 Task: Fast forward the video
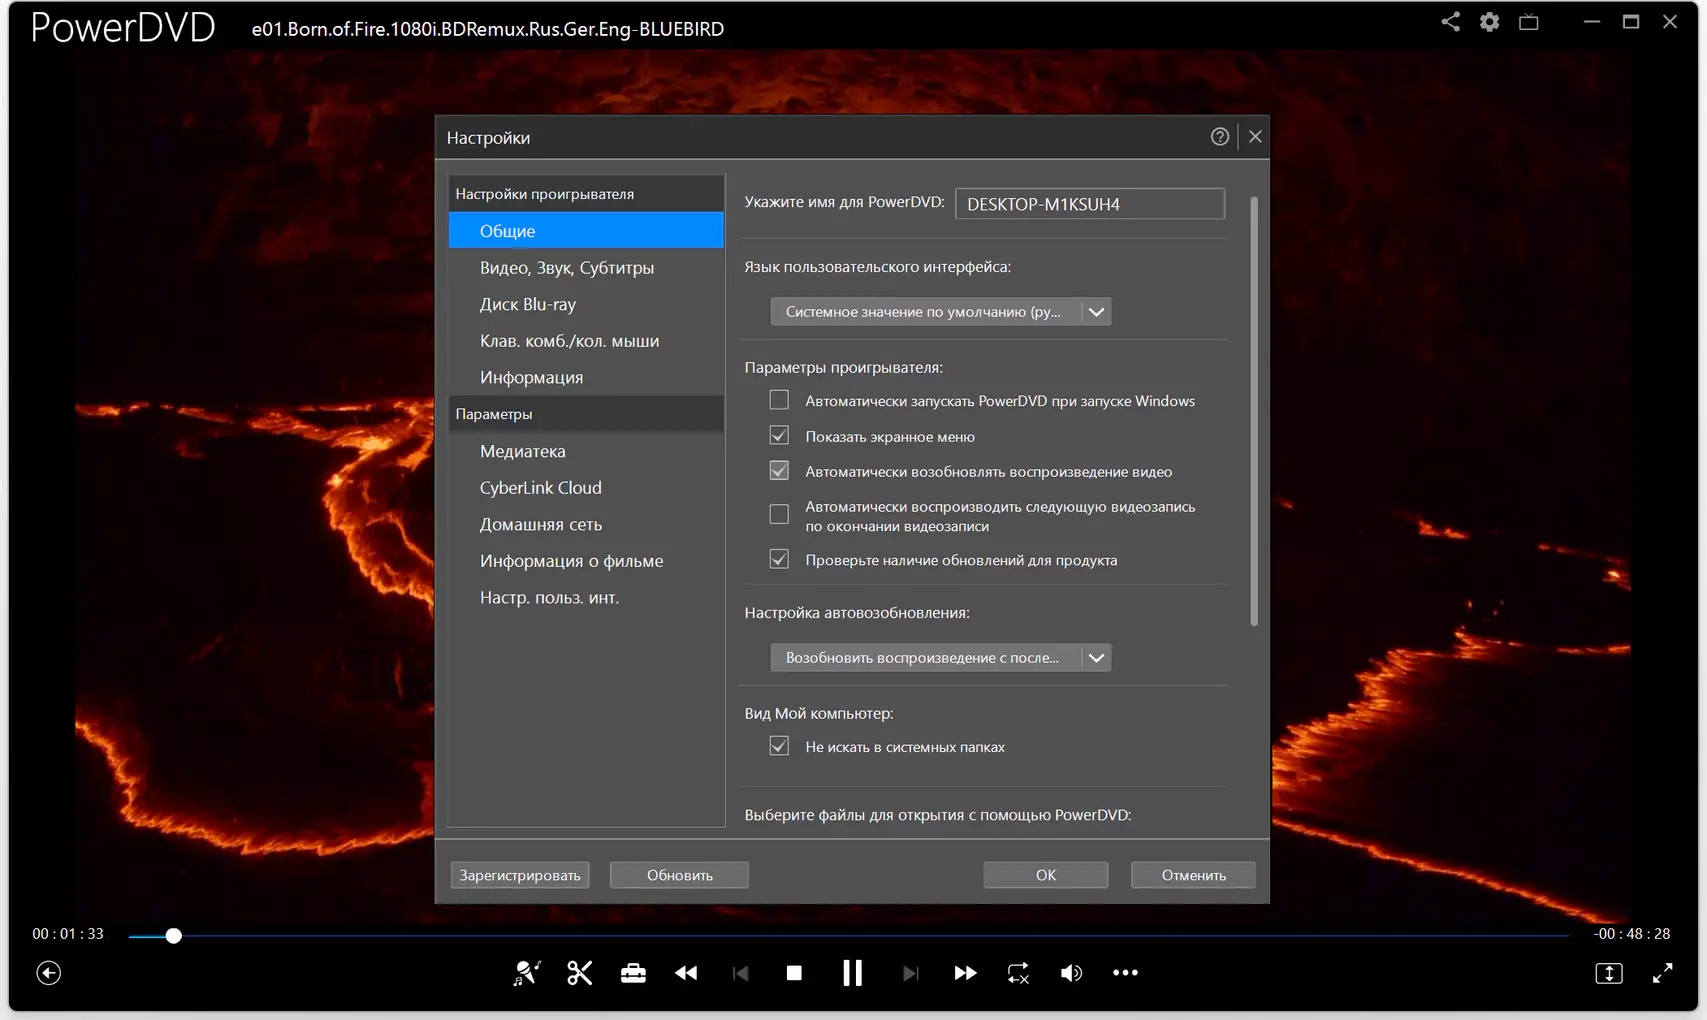click(x=965, y=973)
